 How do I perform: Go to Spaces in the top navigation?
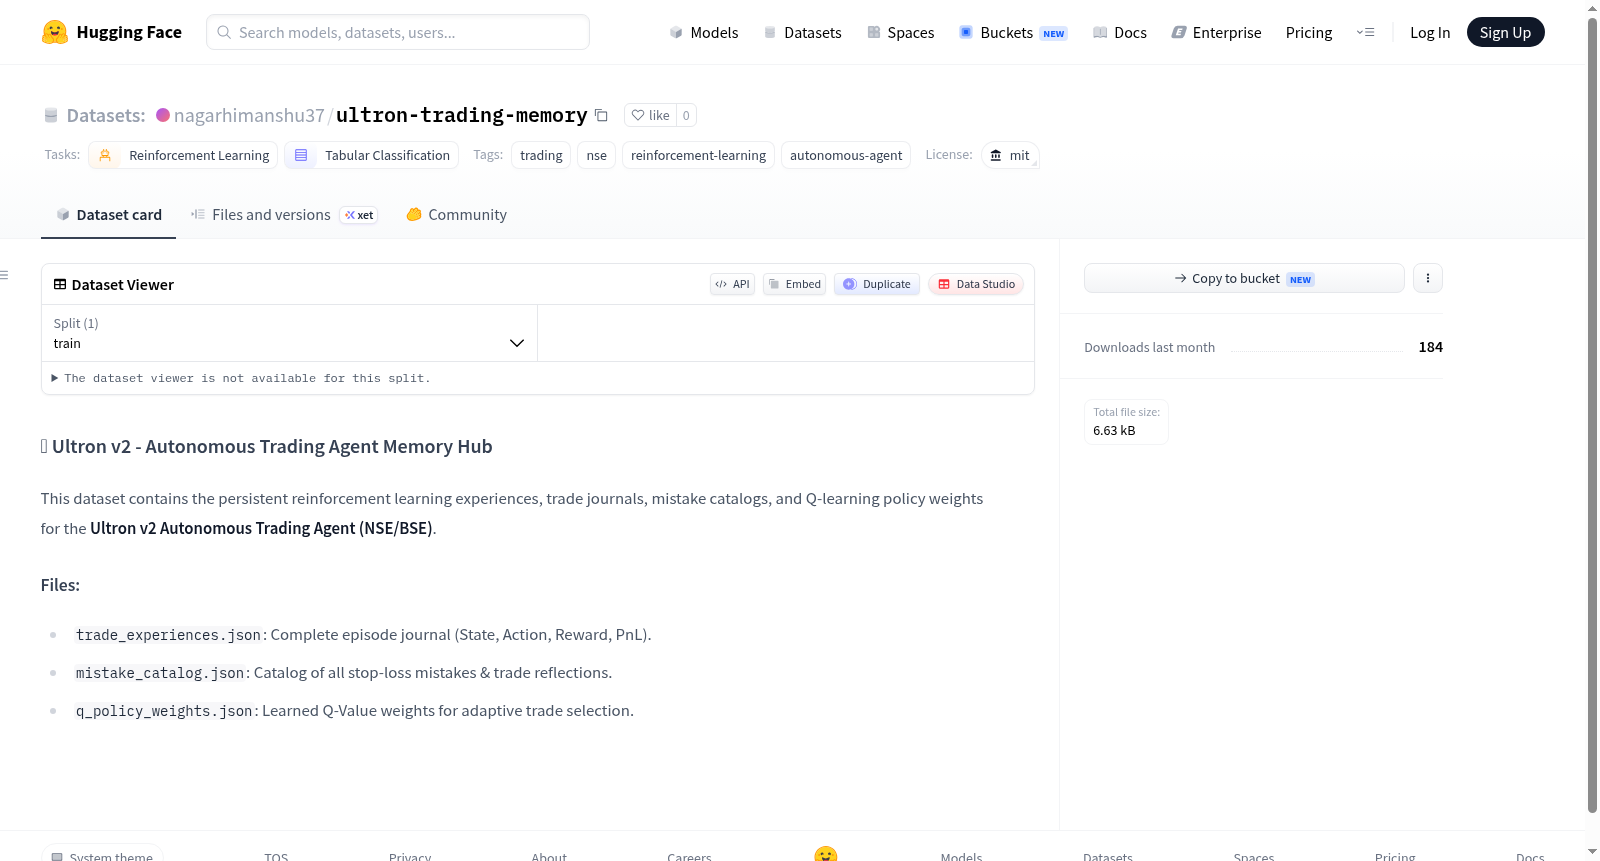click(901, 32)
